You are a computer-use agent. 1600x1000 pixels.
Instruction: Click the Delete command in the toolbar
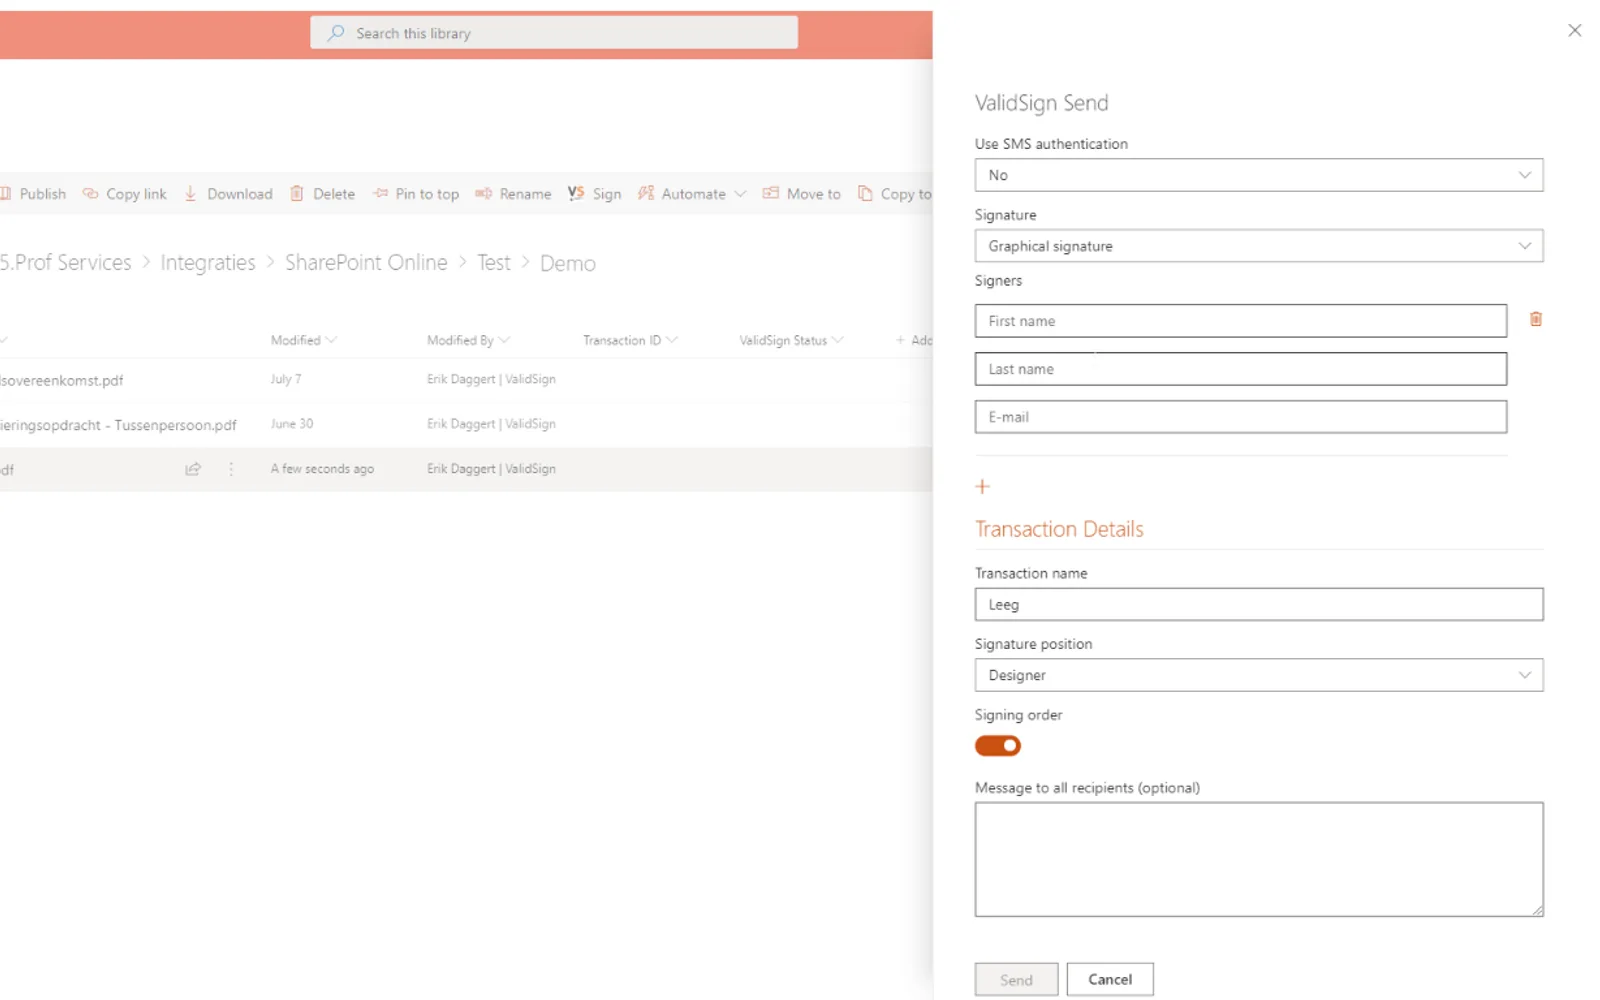tap(322, 194)
